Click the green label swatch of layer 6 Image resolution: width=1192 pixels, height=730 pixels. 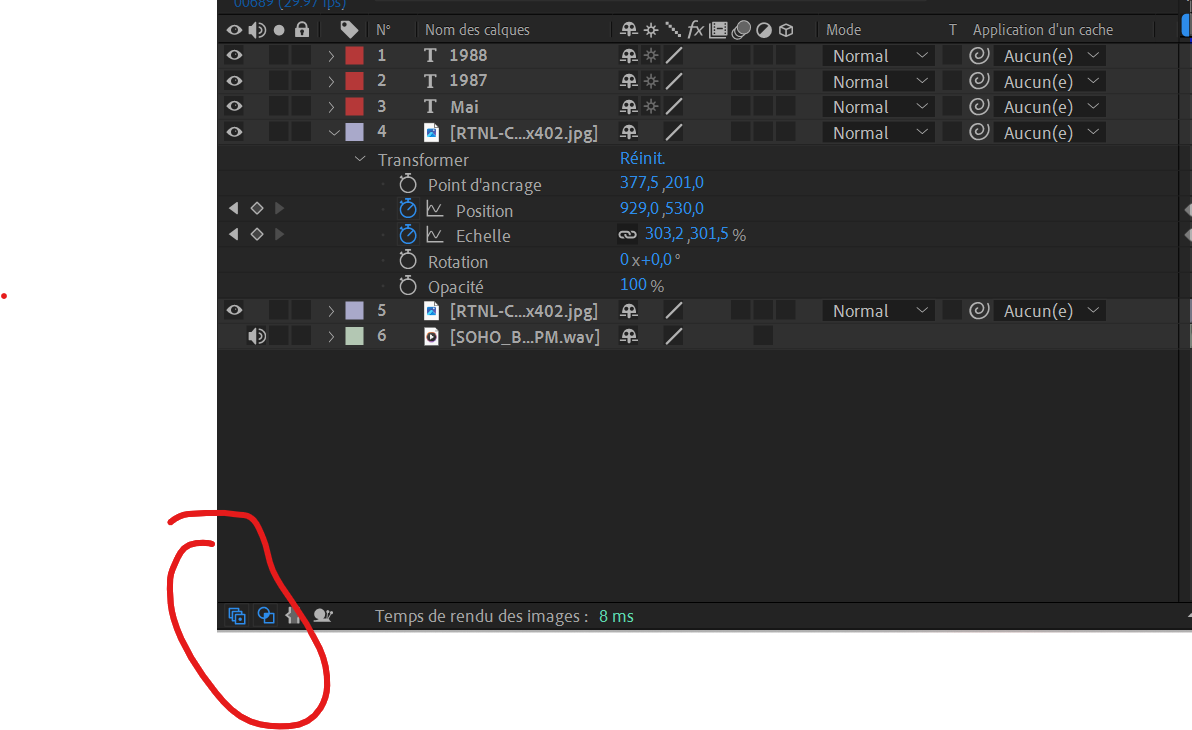click(354, 336)
